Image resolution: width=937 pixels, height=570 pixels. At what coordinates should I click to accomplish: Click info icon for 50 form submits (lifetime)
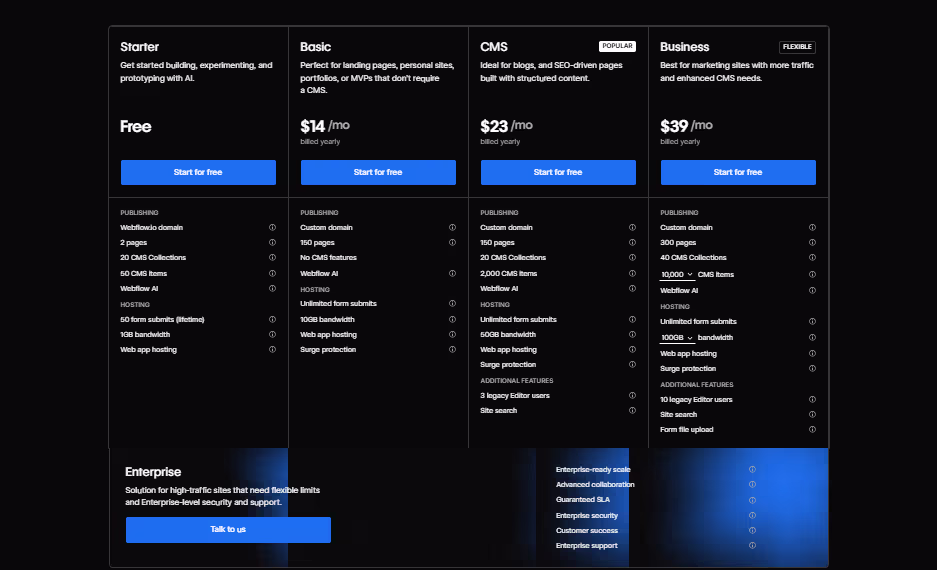tap(272, 319)
